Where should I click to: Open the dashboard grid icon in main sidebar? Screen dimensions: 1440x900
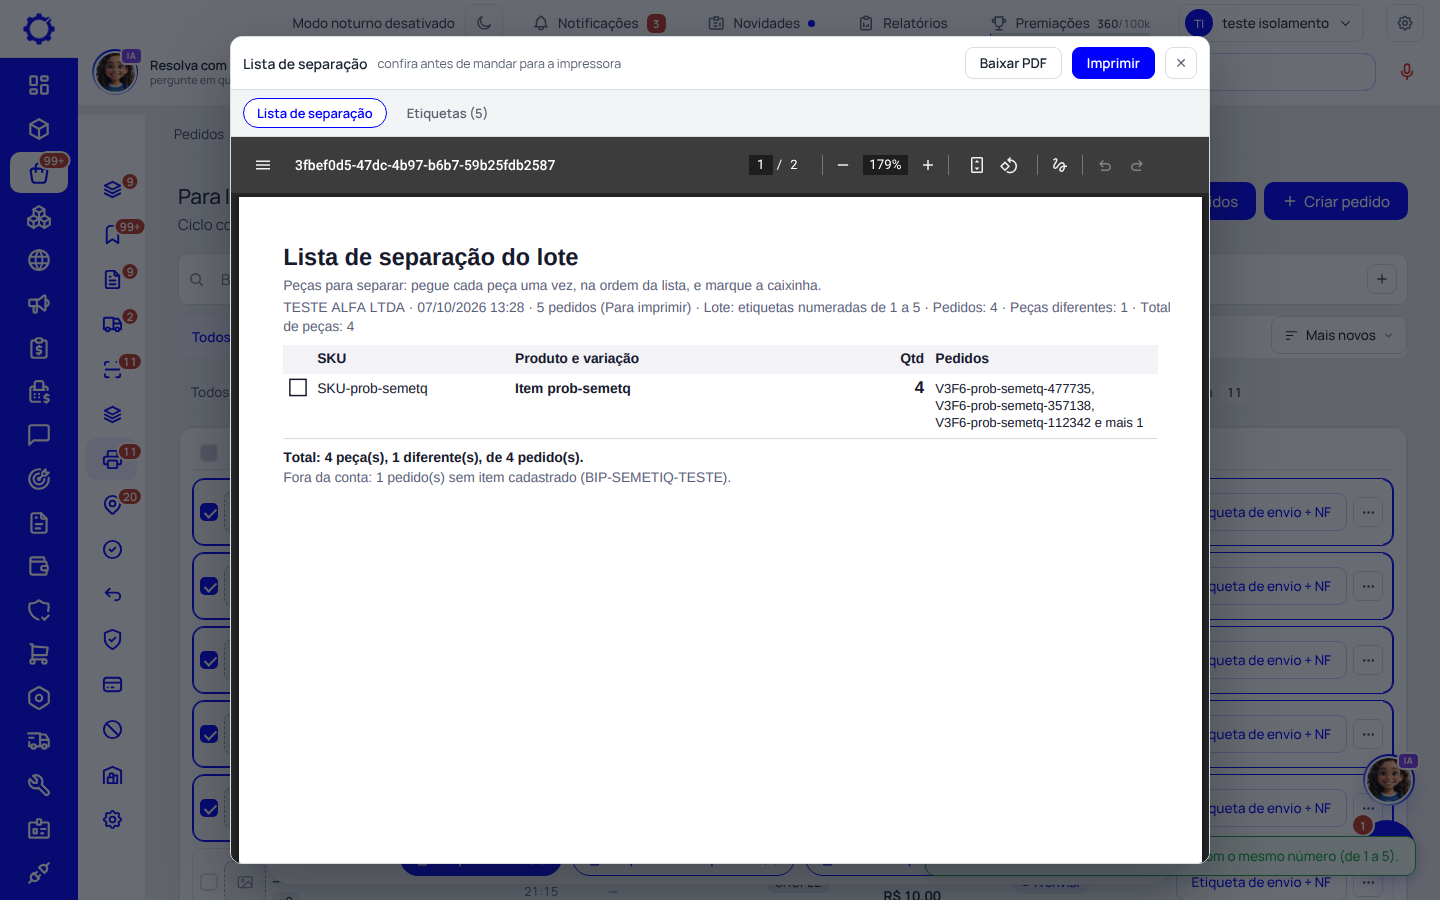(x=39, y=85)
